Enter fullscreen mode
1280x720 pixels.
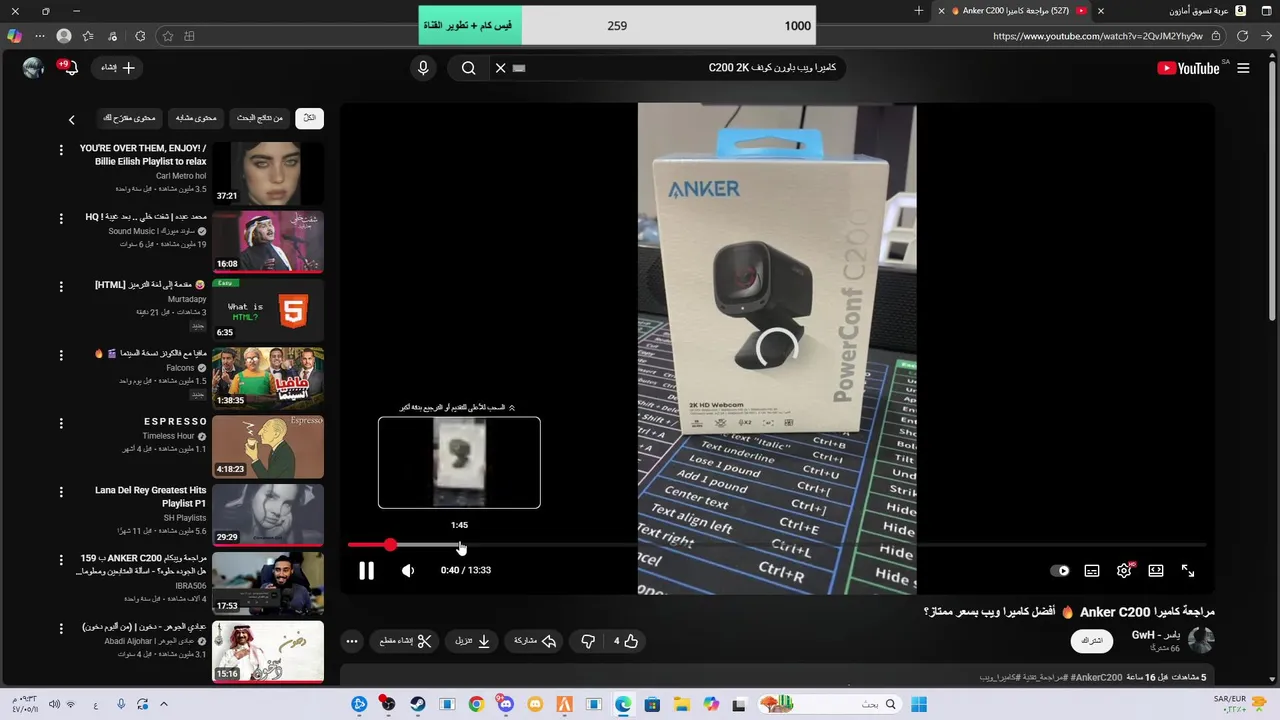pyautogui.click(x=1188, y=571)
